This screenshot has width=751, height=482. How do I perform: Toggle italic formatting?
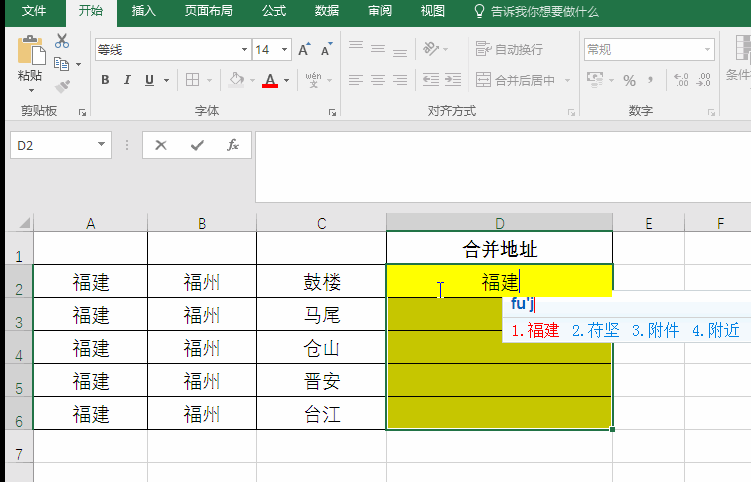(127, 80)
